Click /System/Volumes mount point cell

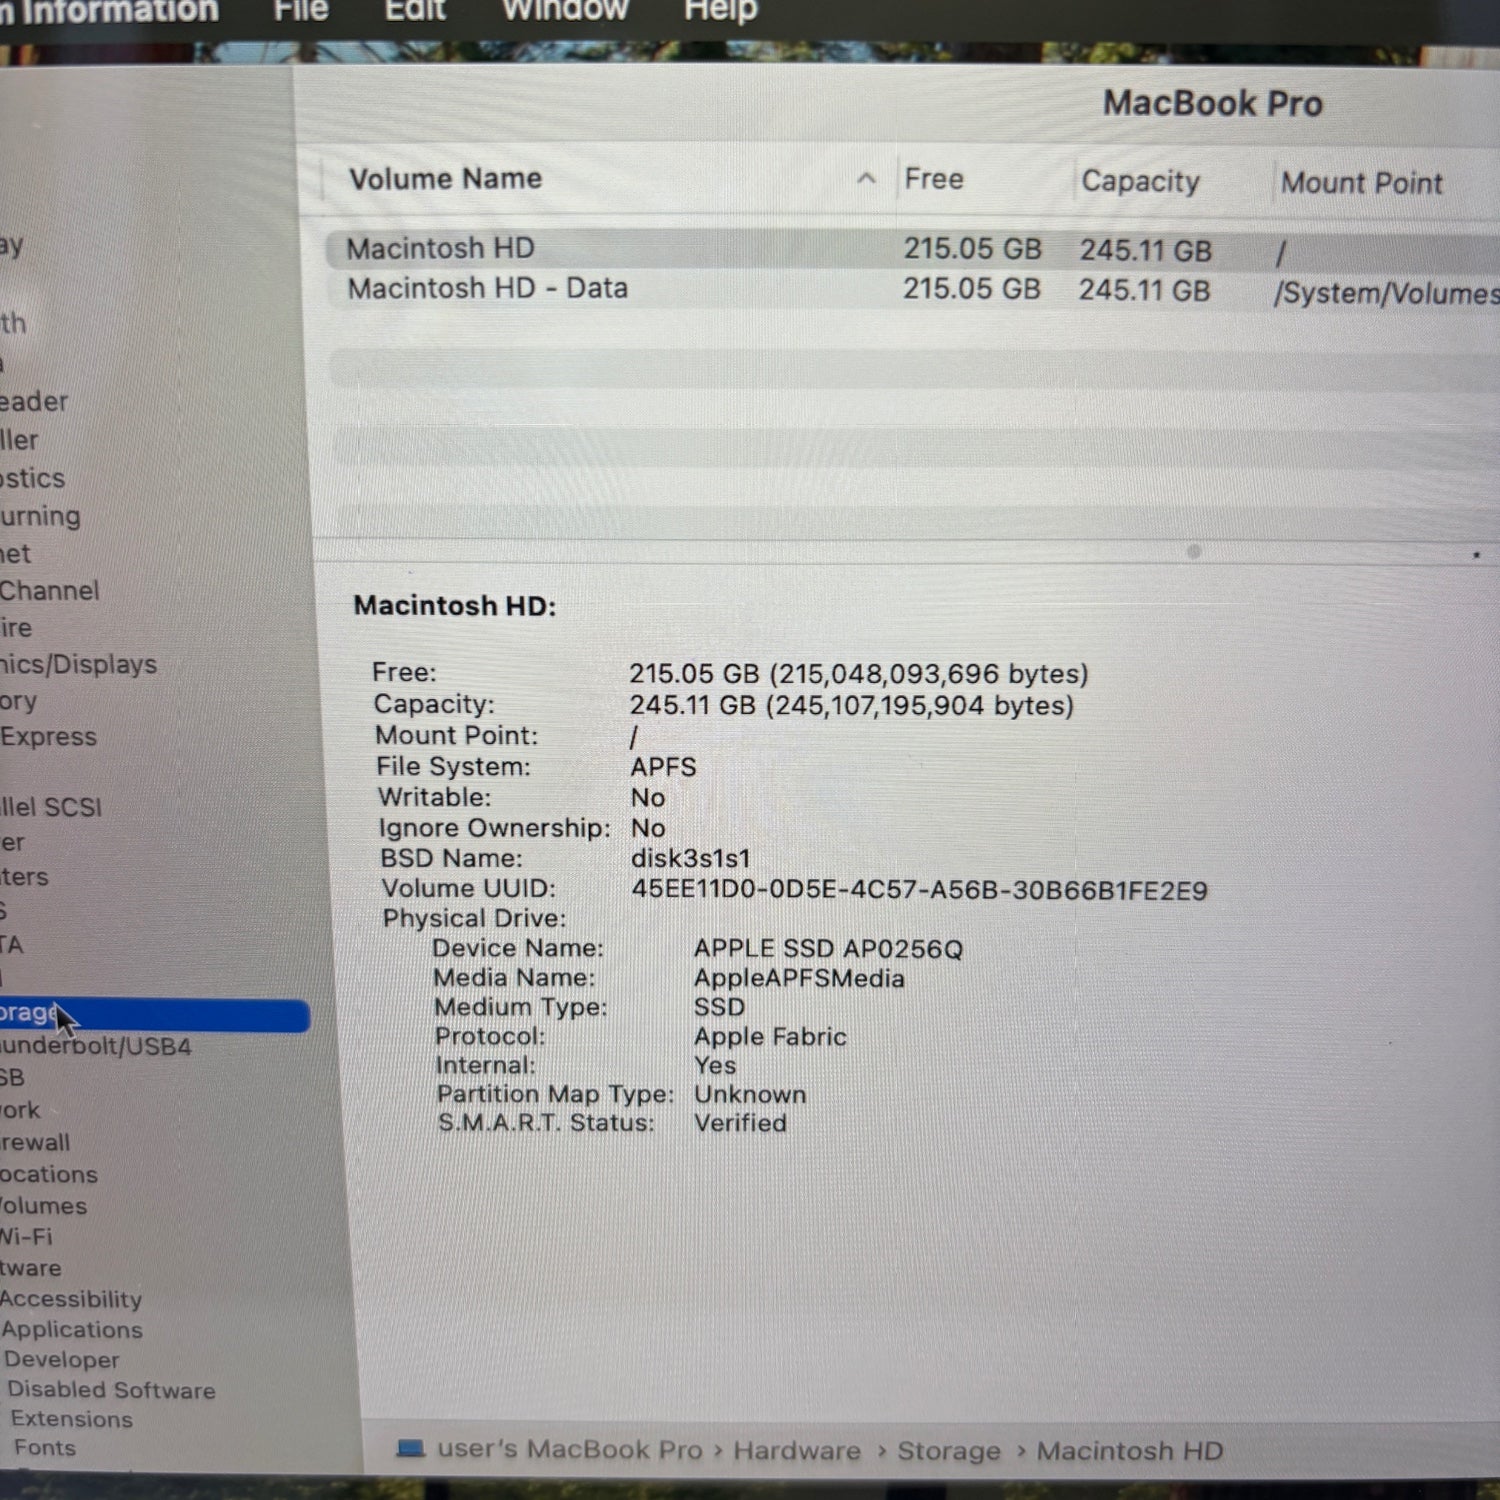click(1386, 293)
